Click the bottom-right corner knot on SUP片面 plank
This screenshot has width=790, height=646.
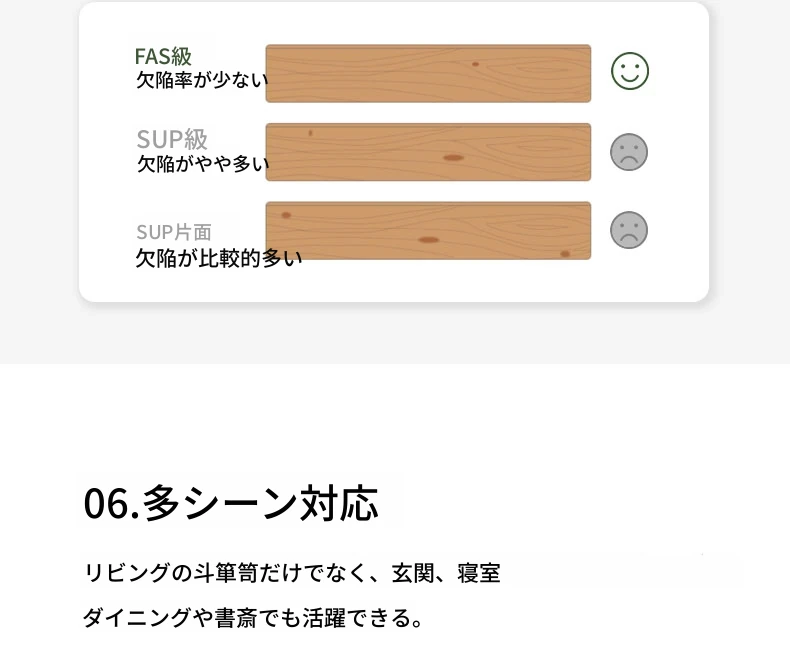click(x=565, y=254)
